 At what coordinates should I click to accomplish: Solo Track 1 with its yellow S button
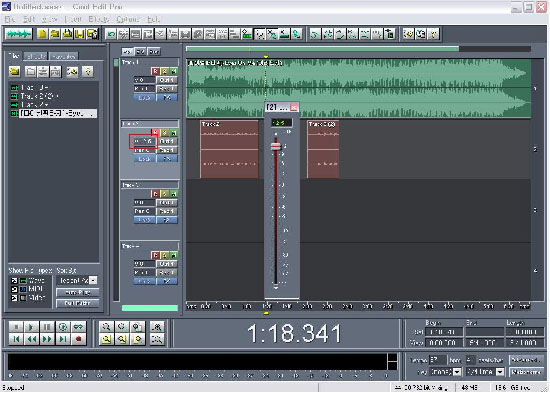coord(164,71)
